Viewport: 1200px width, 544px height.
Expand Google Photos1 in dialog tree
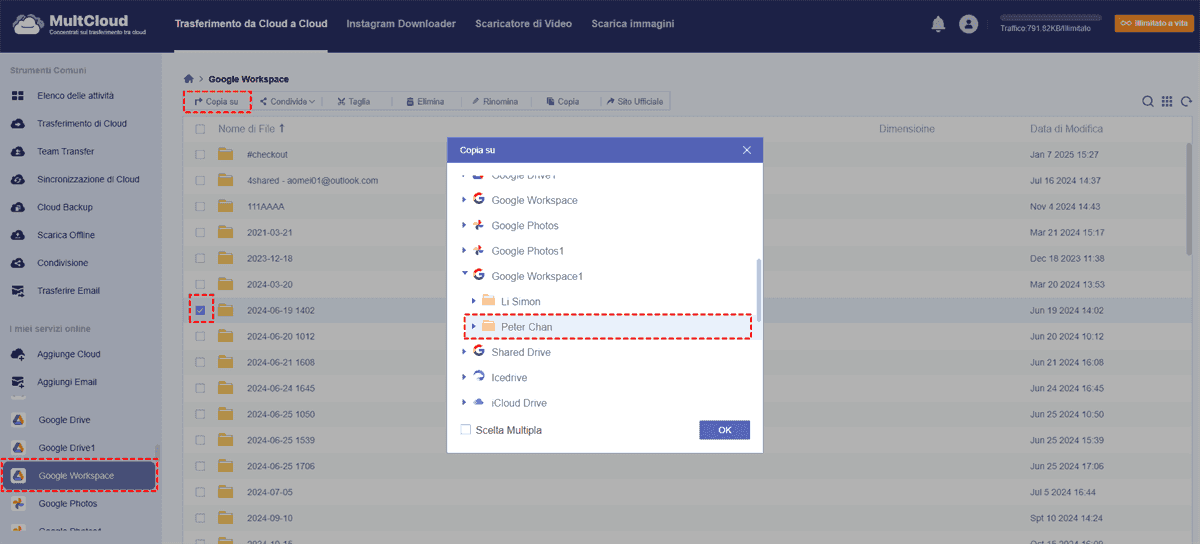[x=464, y=251]
